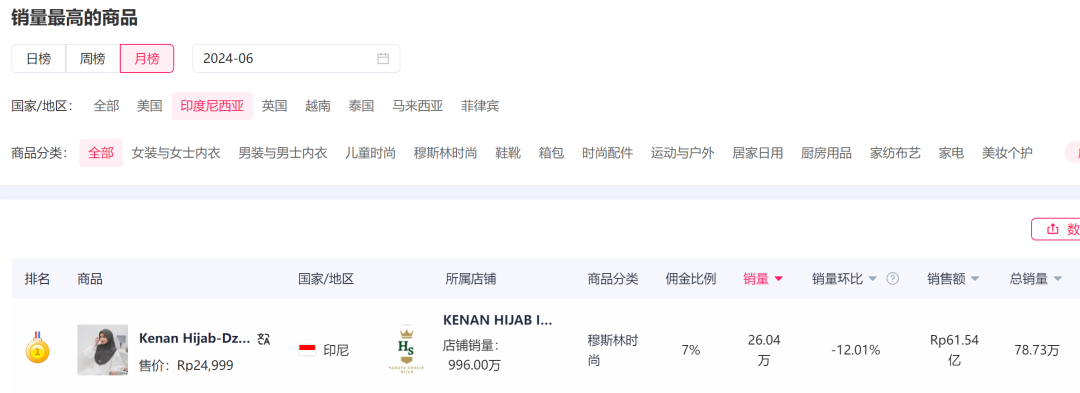Click the 商品 column header
Screen dimensions: 1080x393
tap(90, 279)
